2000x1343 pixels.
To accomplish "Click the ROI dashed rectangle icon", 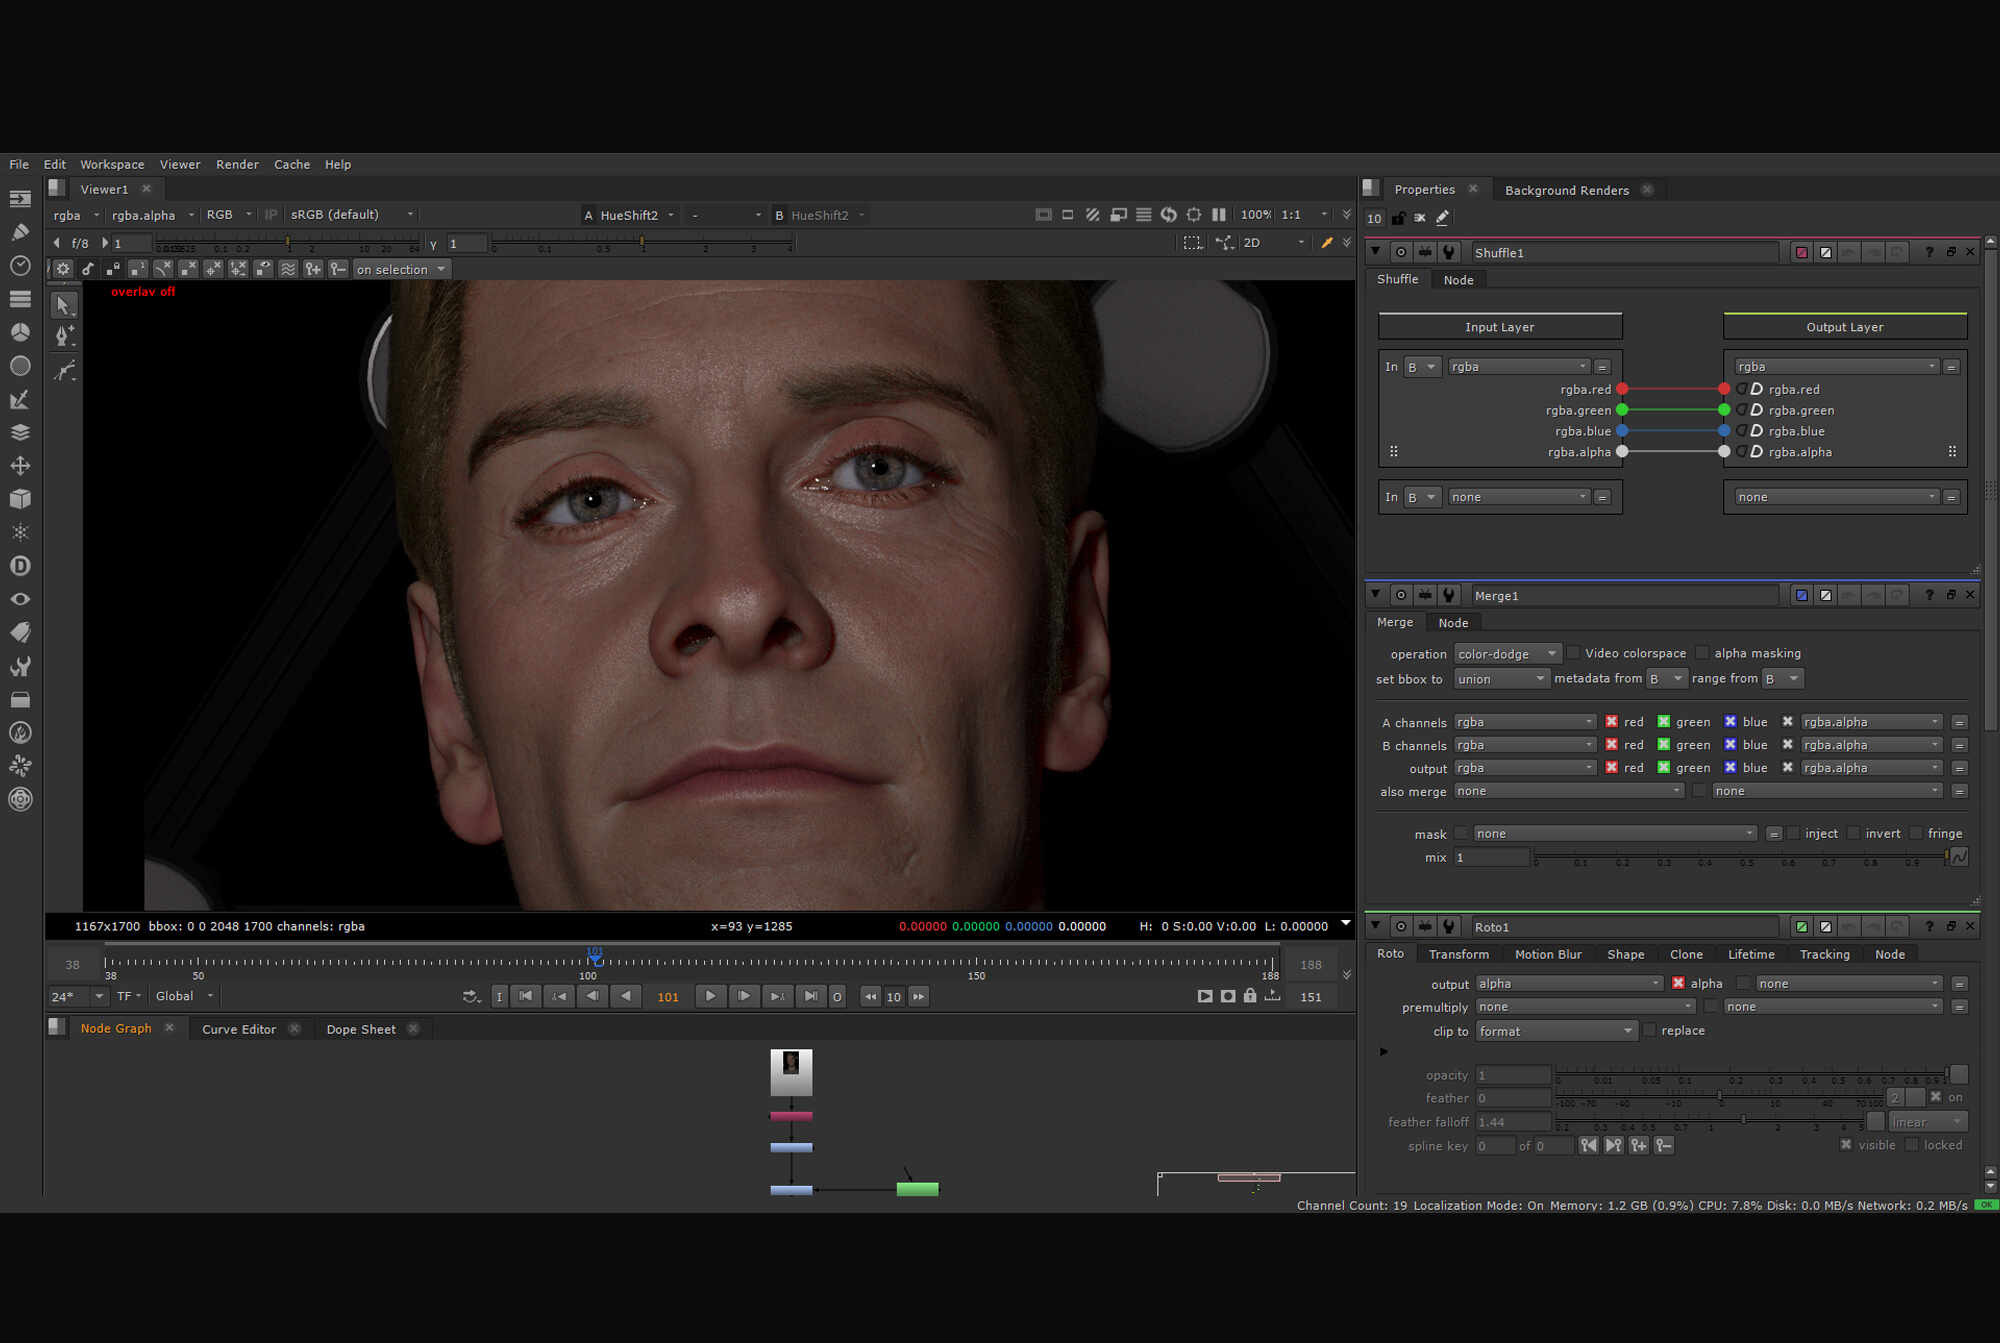I will click(1192, 243).
